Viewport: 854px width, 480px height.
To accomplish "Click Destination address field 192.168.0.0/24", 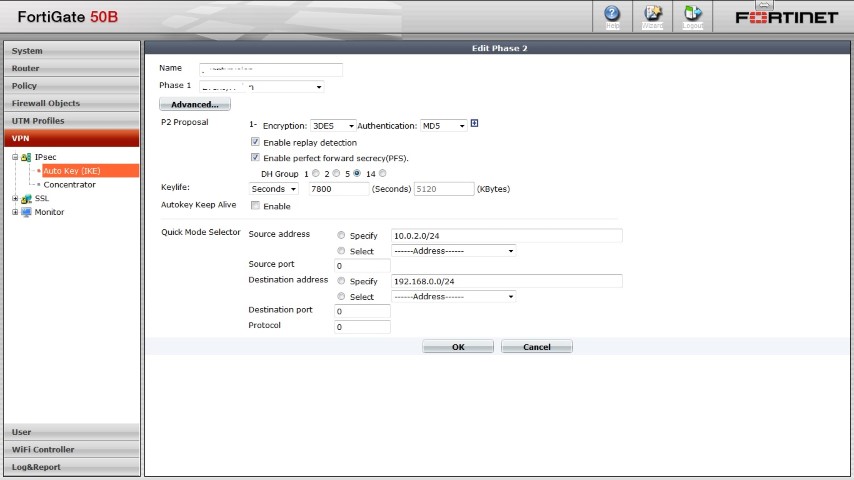I will (x=507, y=282).
